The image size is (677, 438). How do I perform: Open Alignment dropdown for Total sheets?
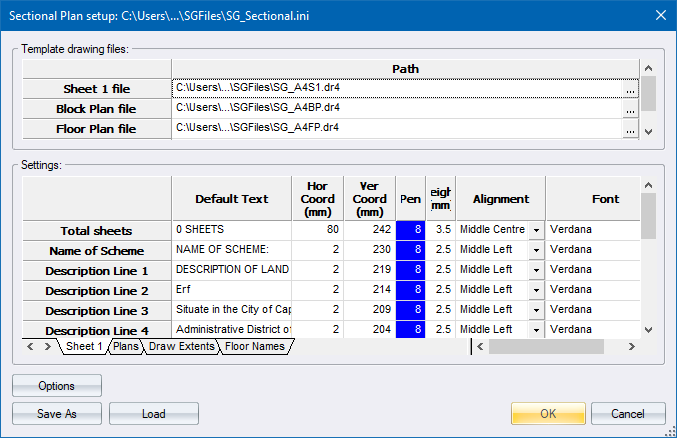coord(536,231)
